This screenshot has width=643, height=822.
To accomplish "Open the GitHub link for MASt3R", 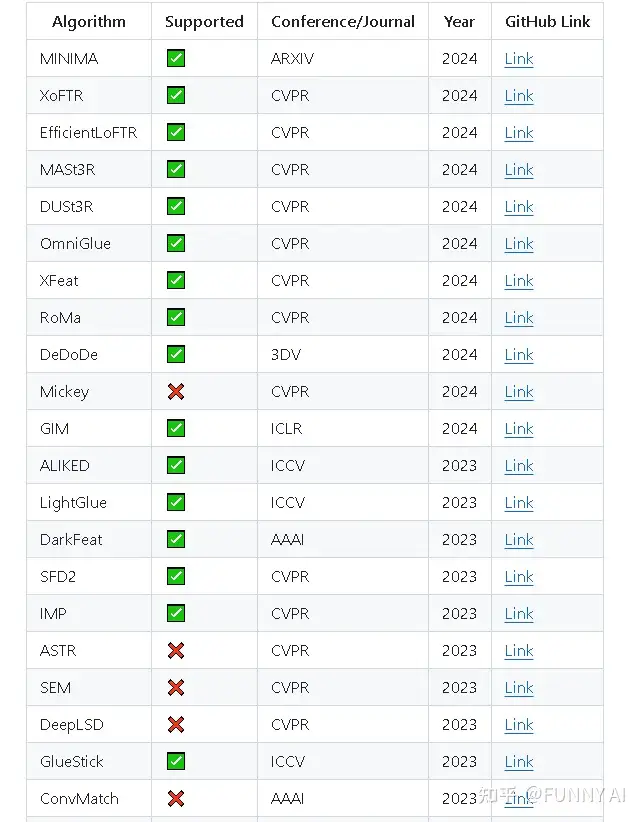I will coord(519,170).
